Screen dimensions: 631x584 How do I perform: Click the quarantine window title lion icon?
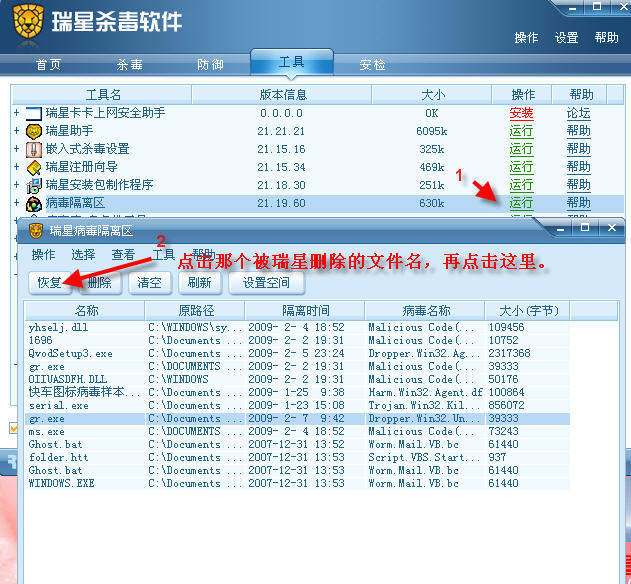(x=36, y=231)
